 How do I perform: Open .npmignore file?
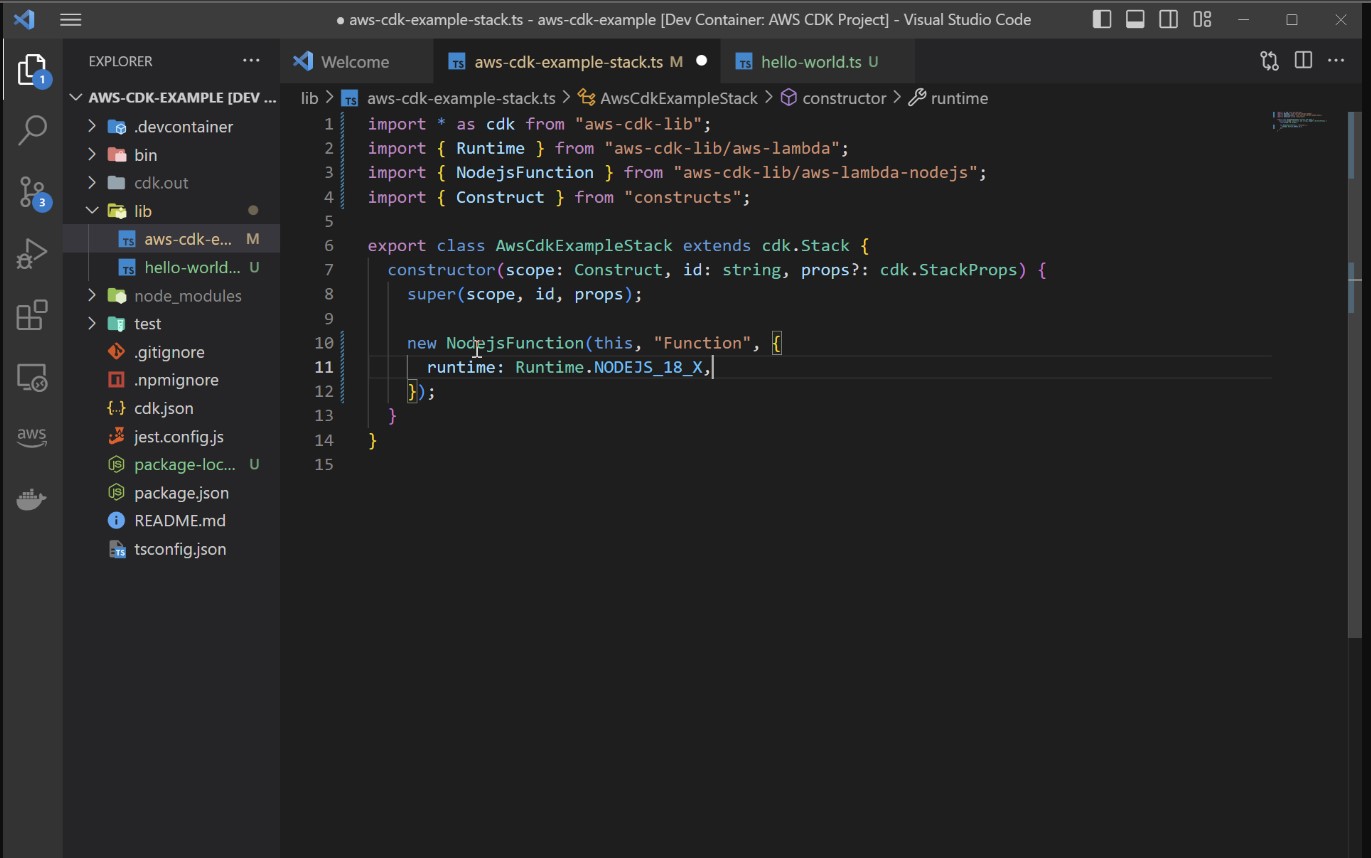172,380
